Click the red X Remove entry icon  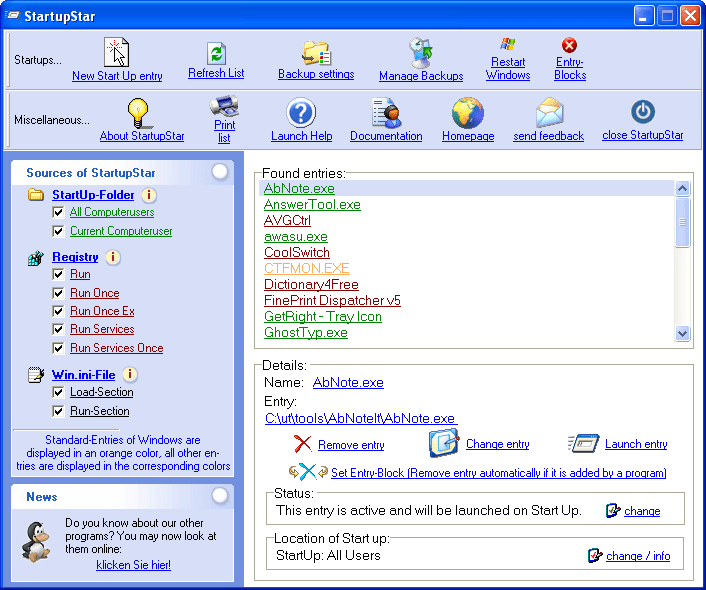(303, 444)
